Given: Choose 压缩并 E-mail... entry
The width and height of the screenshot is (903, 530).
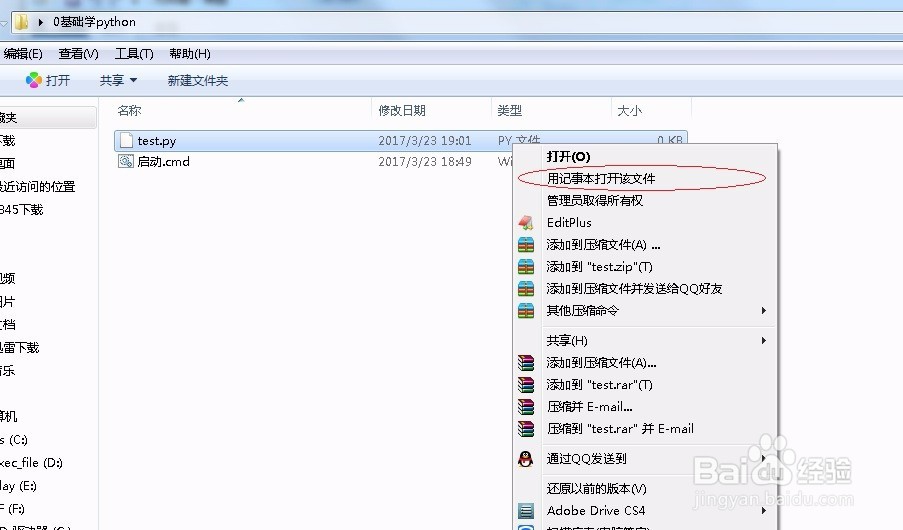Looking at the screenshot, I should coord(590,407).
